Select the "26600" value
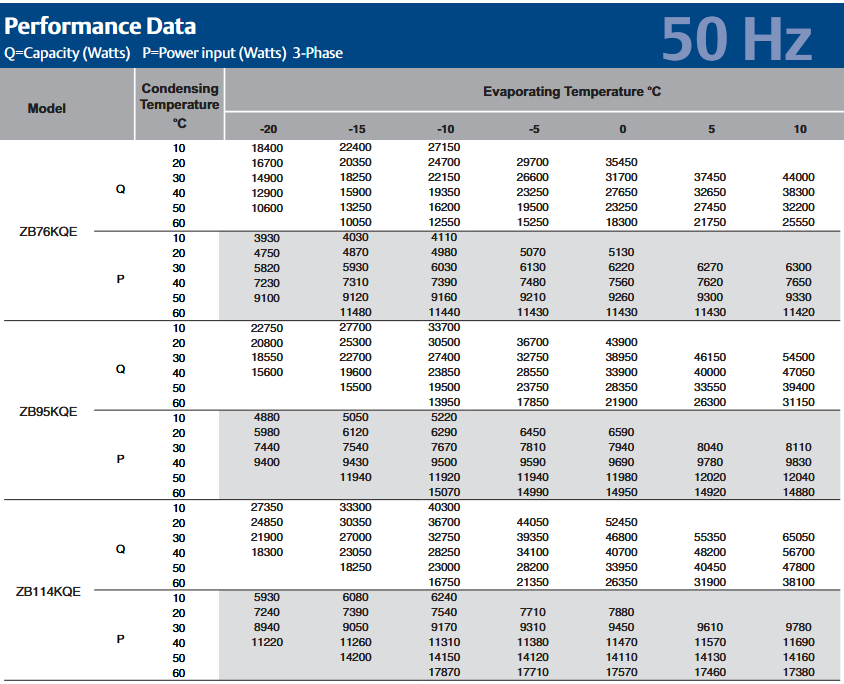Viewport: 844px width, 684px height. click(x=532, y=177)
